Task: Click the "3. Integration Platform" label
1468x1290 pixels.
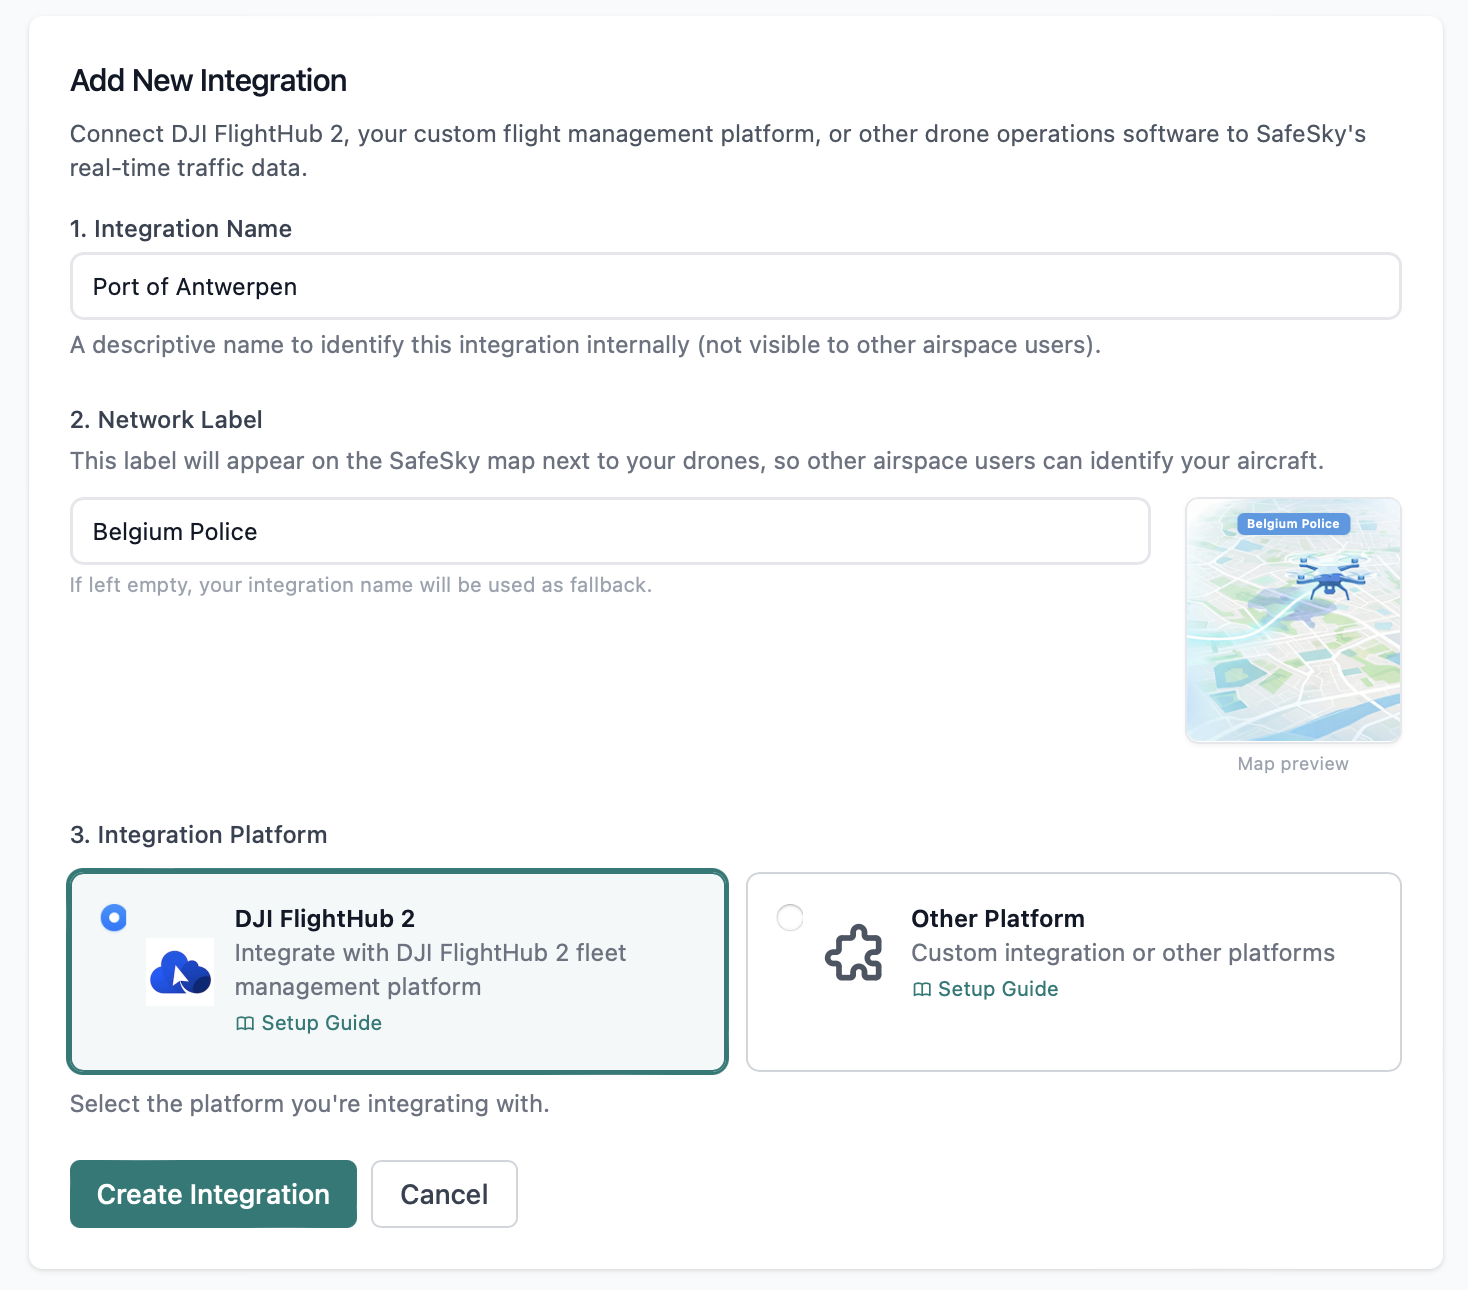Action: [199, 835]
